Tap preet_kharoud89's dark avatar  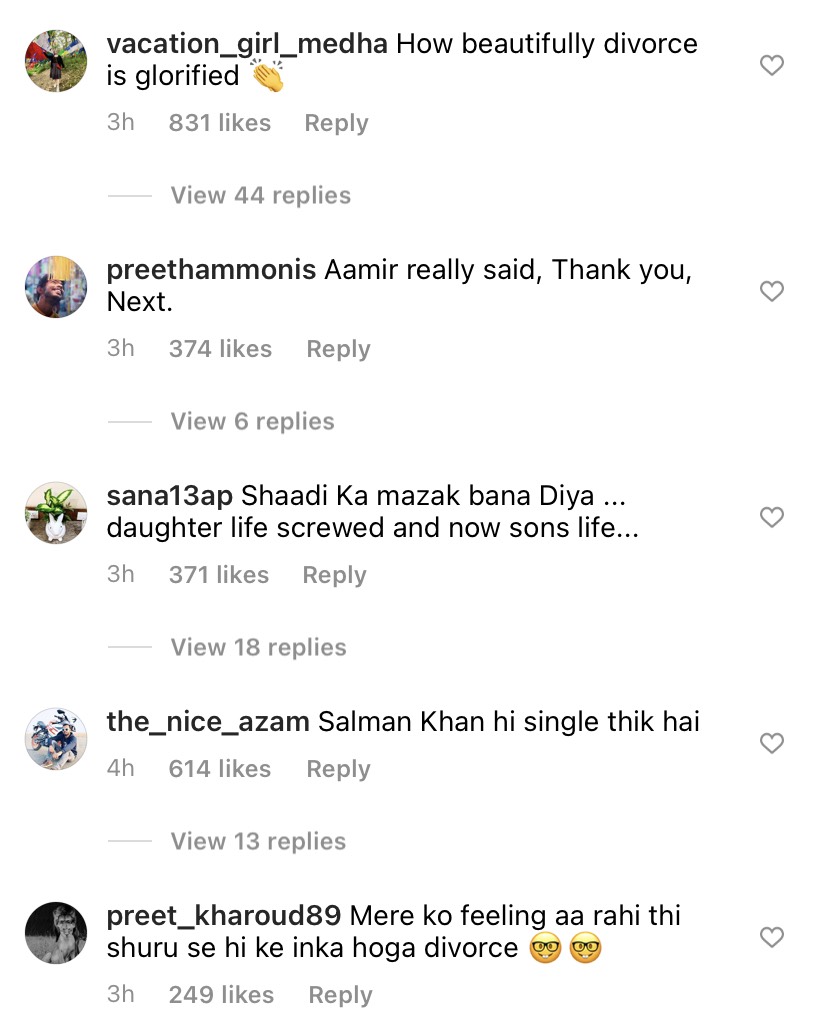55,933
